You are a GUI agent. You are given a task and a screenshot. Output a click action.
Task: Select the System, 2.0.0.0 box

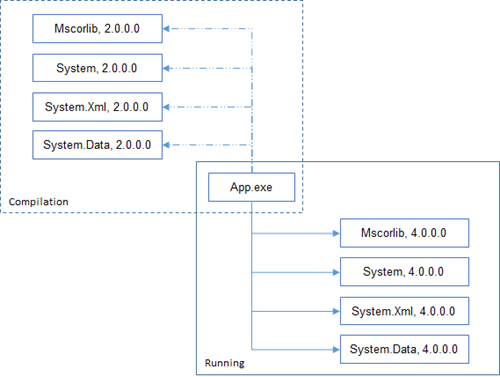97,68
